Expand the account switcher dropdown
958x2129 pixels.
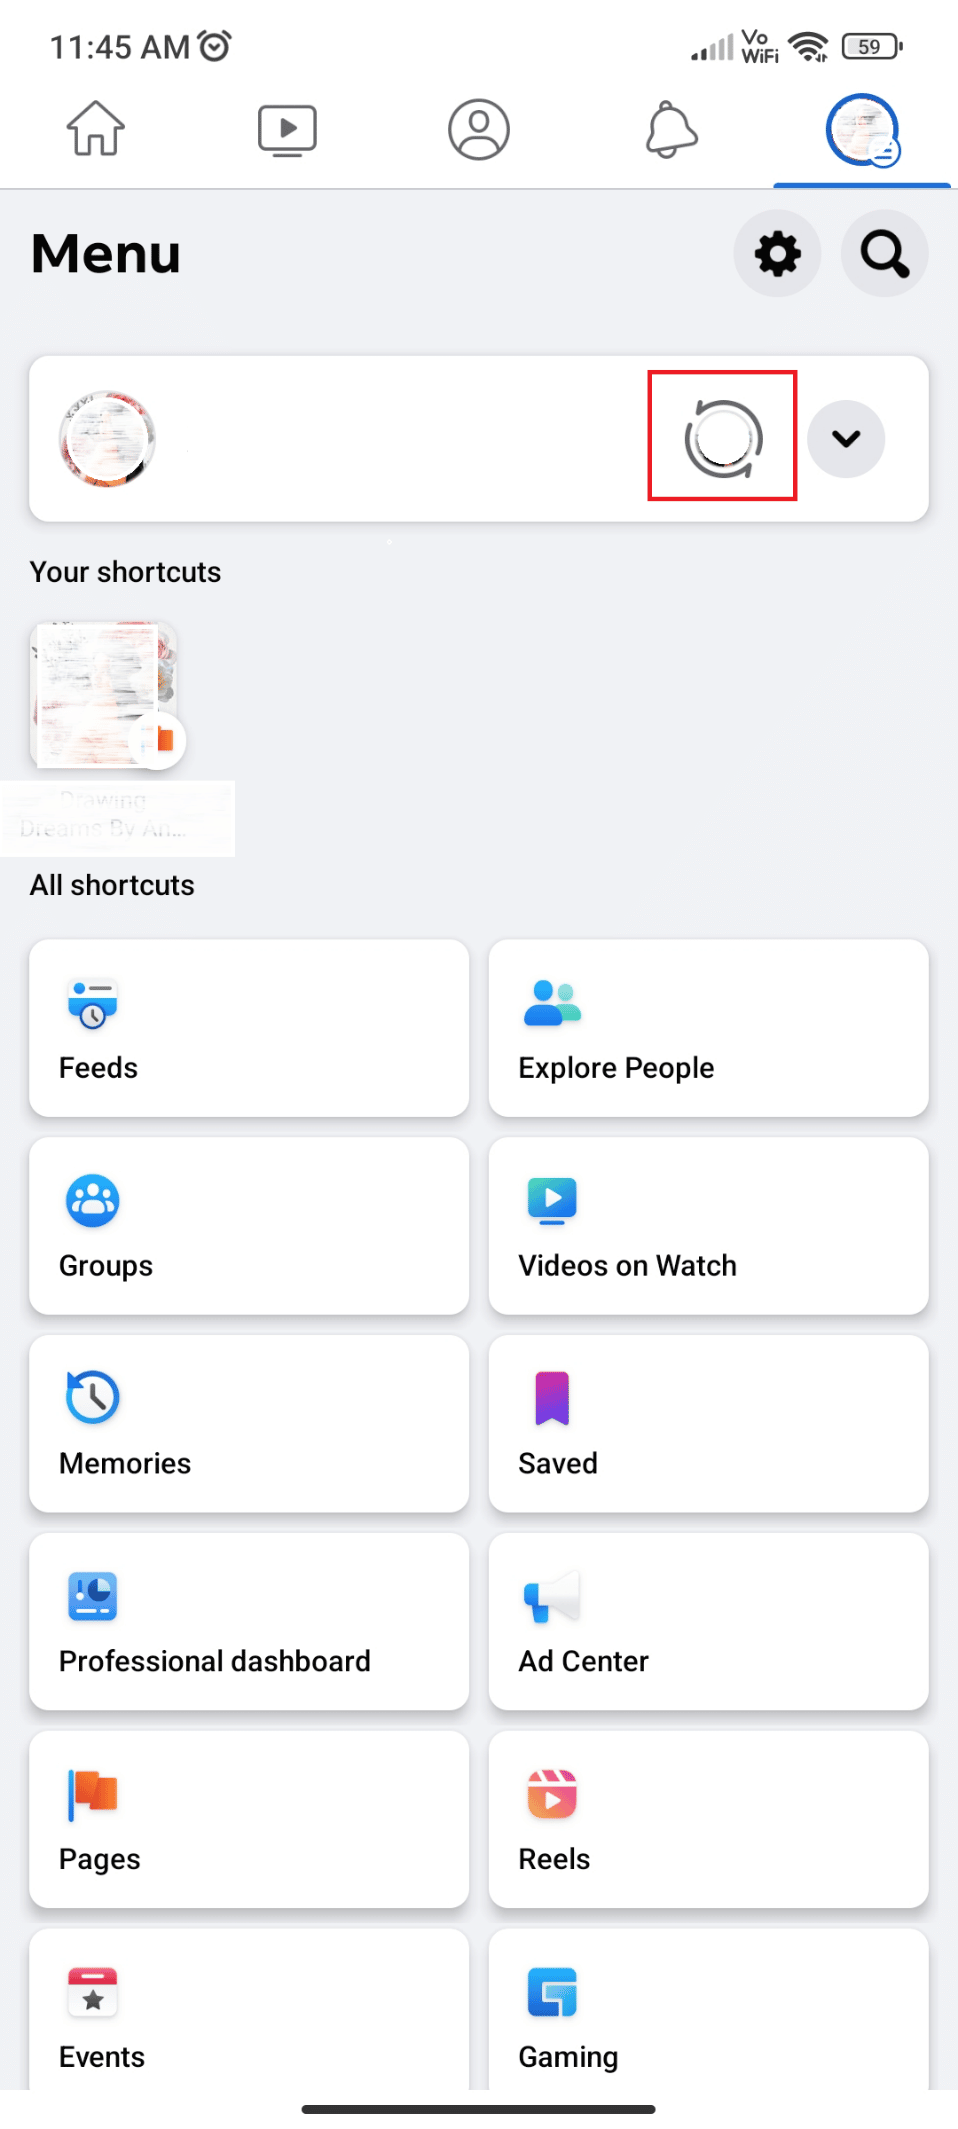click(x=845, y=438)
